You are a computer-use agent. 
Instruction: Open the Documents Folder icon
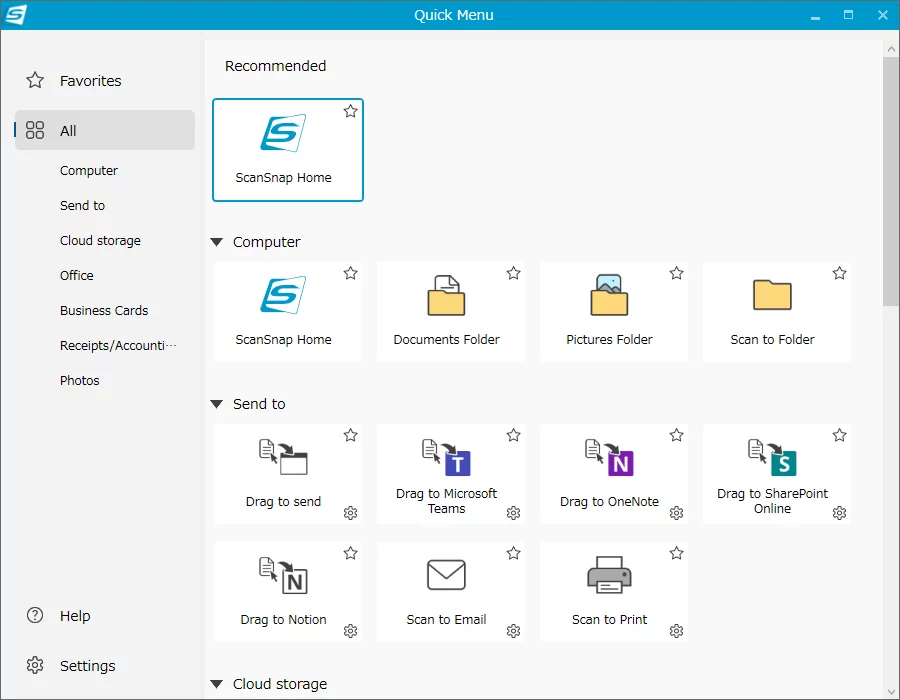click(446, 295)
